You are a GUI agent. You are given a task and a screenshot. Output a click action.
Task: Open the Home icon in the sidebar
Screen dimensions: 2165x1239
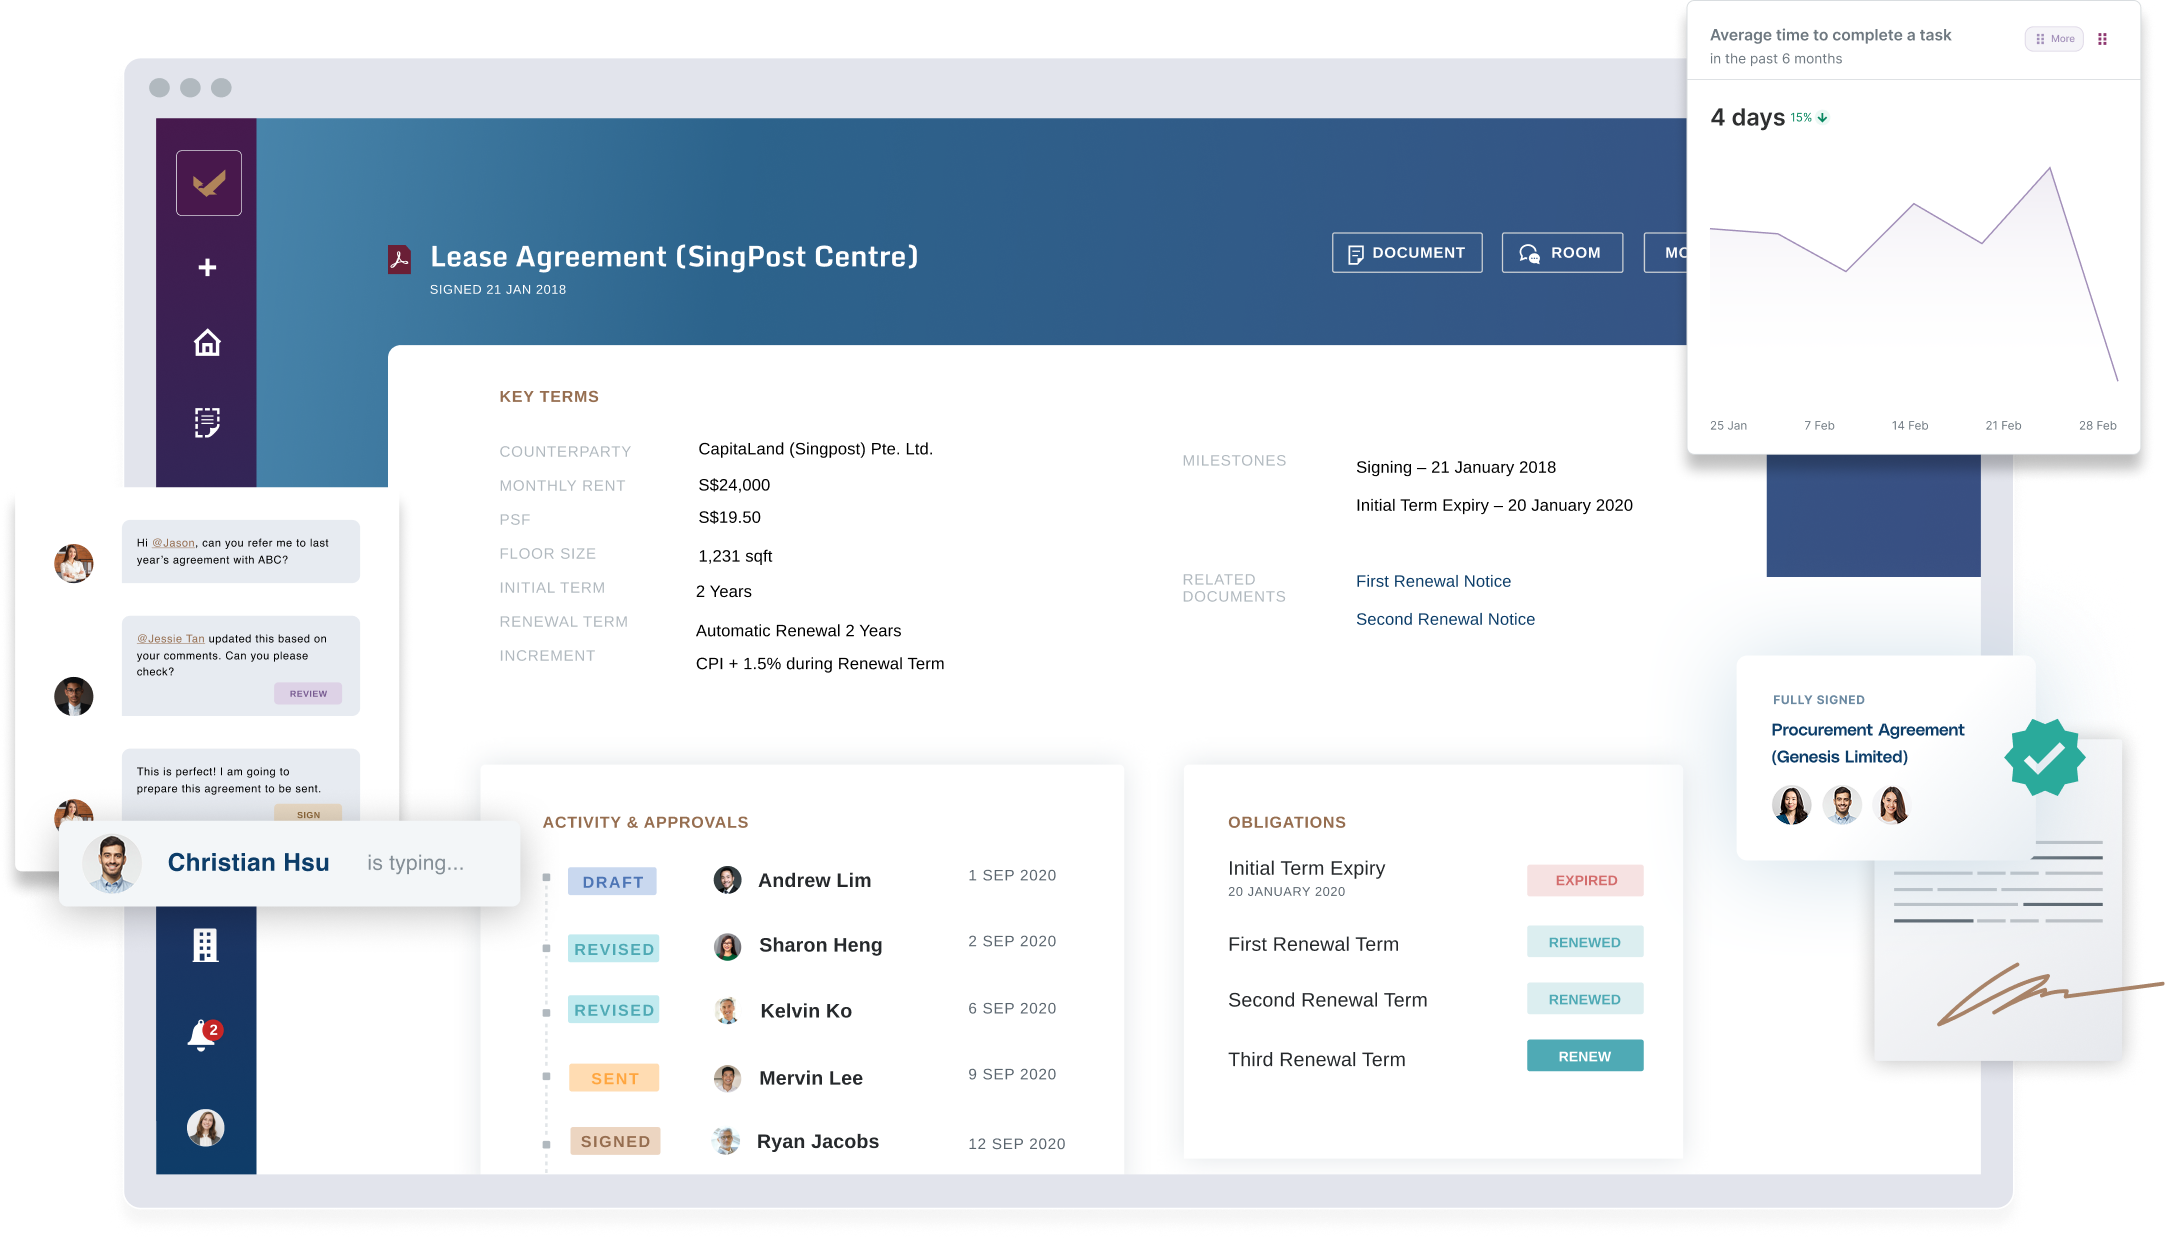206,344
